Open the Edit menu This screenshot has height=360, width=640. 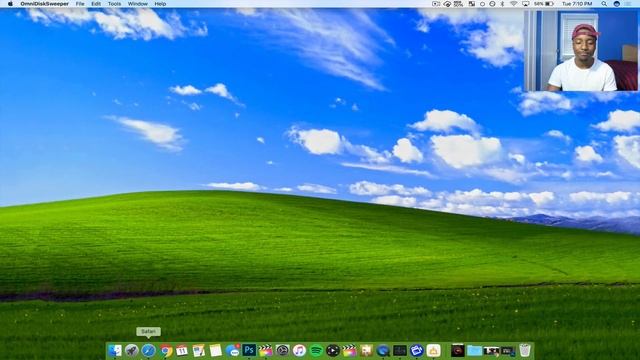[96, 4]
